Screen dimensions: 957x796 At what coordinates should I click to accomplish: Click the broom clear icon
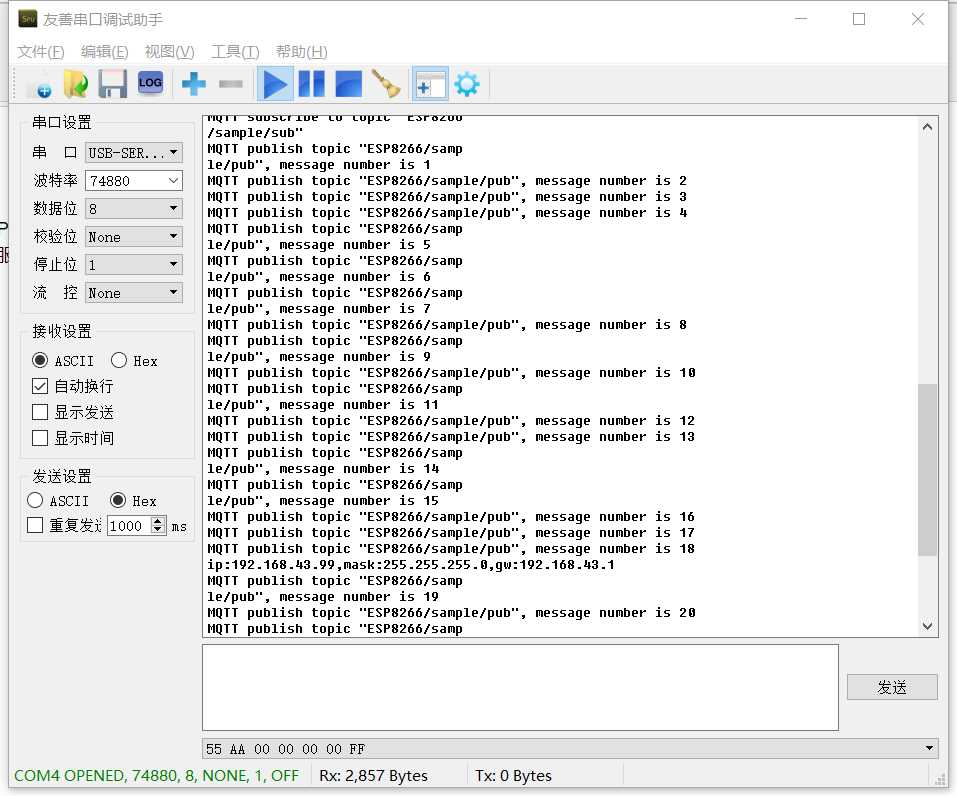(385, 85)
